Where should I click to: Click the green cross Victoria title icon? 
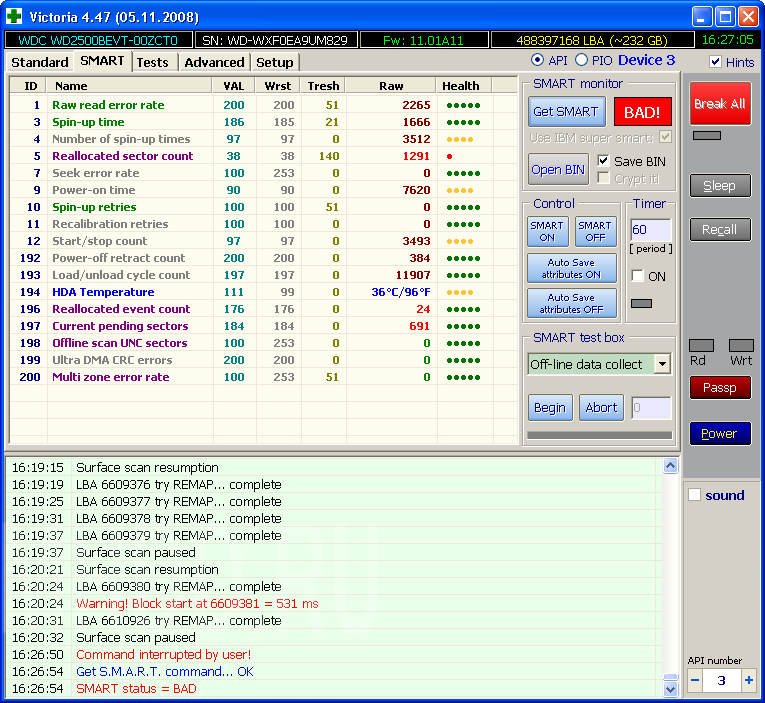coord(14,17)
